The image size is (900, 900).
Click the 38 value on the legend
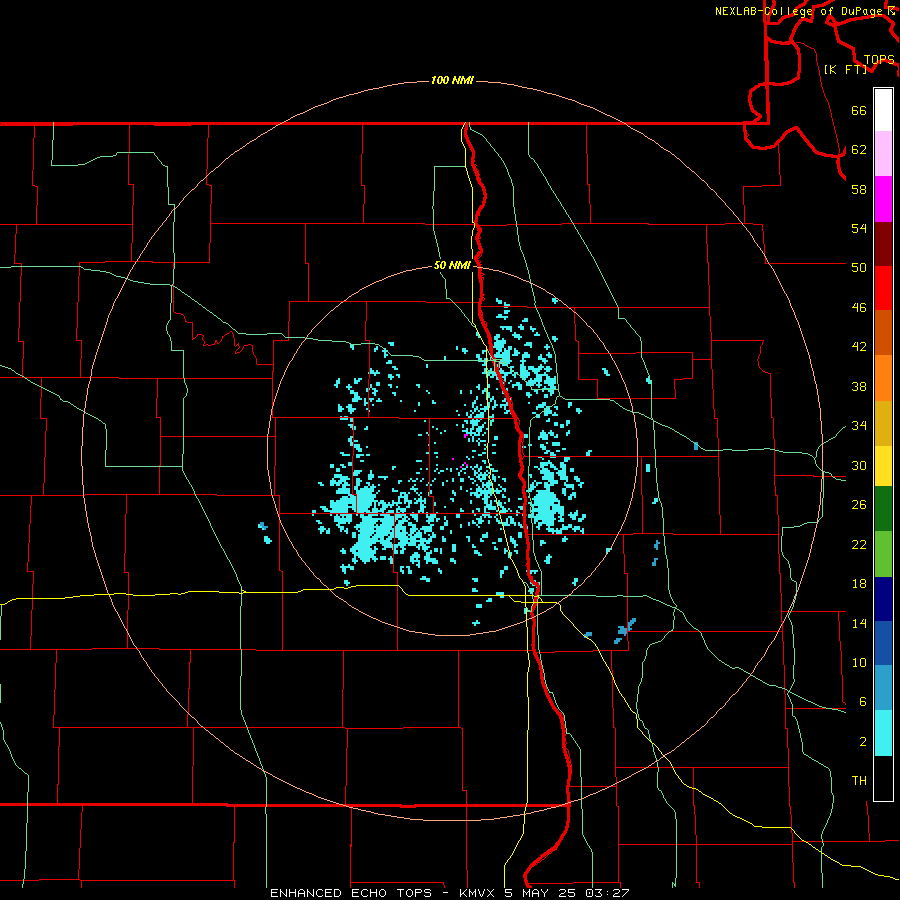click(859, 386)
